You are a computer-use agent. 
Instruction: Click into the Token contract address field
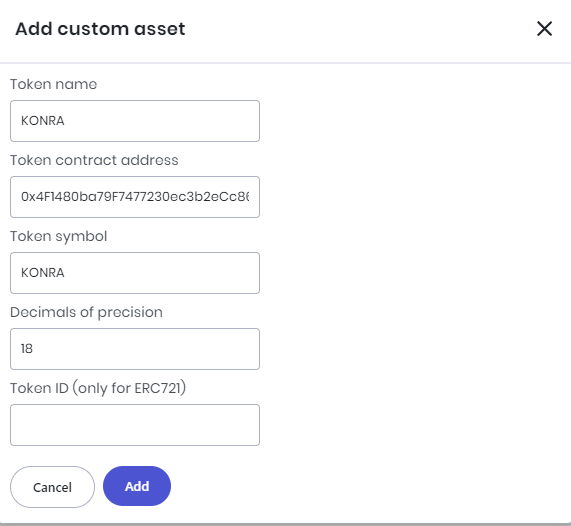click(135, 197)
